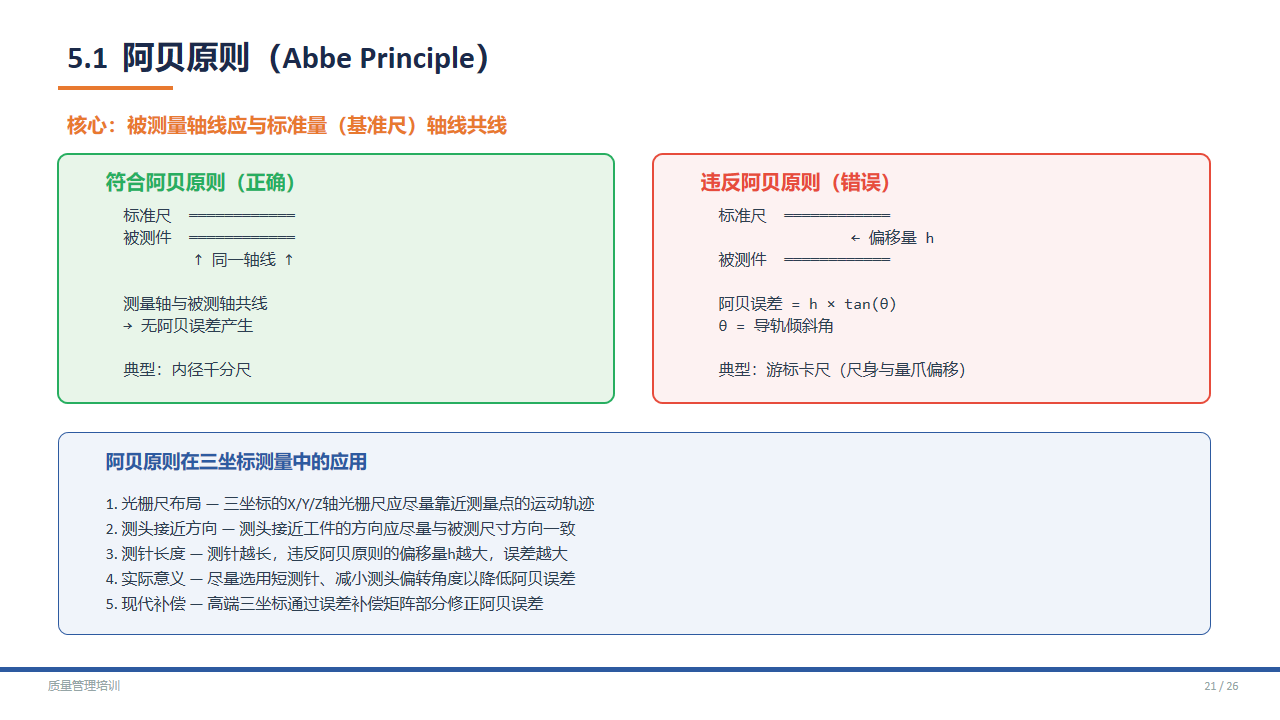Image resolution: width=1280 pixels, height=720 pixels.
Task: Click the "典型：游标卡尺" example text
Action: click(x=842, y=370)
